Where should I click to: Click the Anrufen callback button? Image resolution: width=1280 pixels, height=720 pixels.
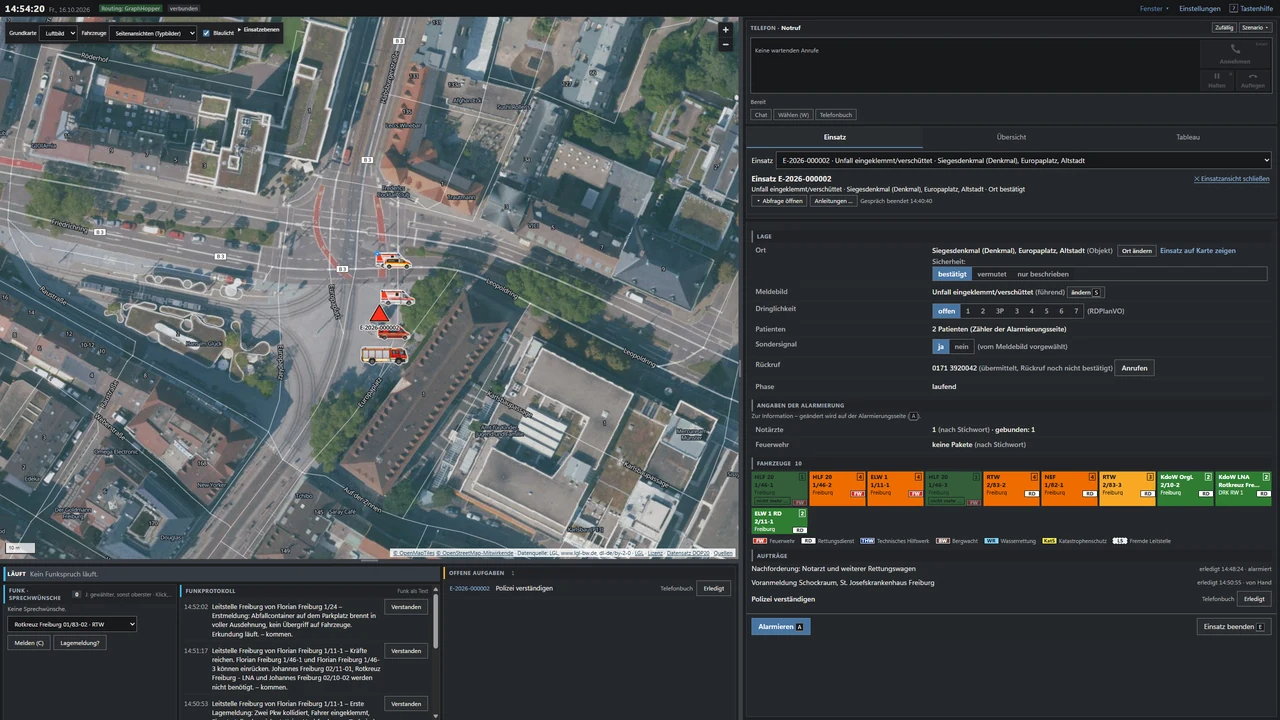point(1134,368)
